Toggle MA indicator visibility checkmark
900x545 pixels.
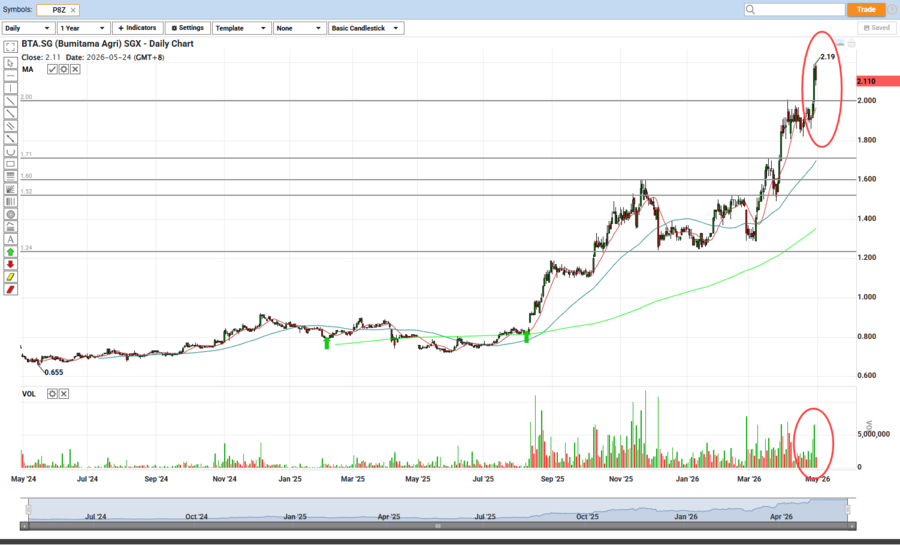coord(53,69)
